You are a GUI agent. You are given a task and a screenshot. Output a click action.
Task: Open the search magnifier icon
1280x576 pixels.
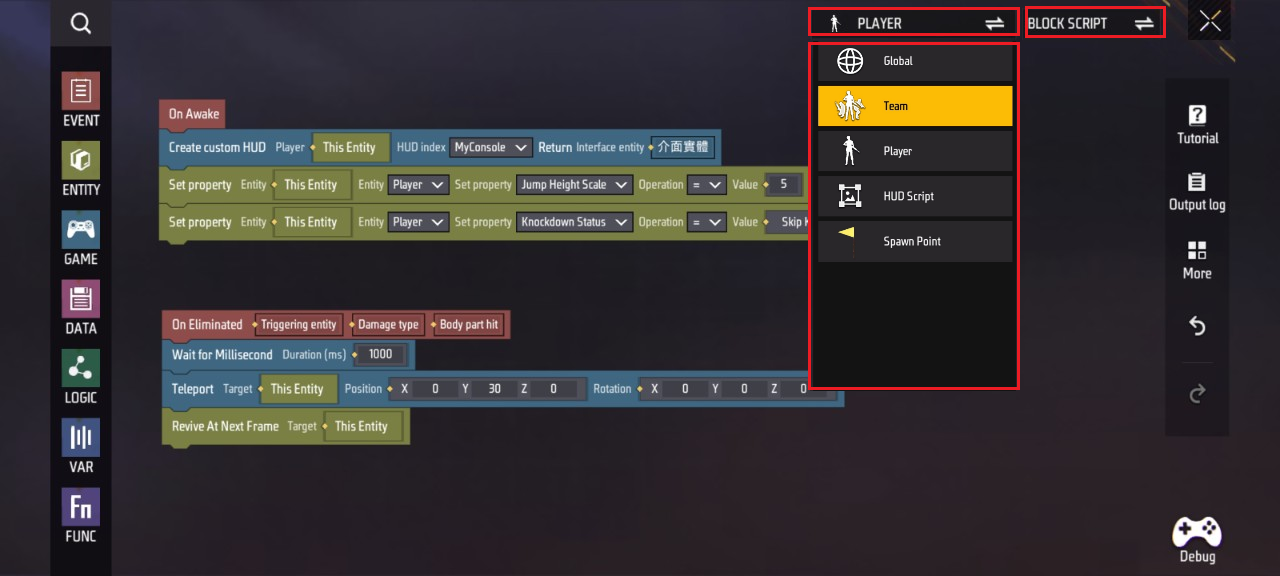click(81, 23)
